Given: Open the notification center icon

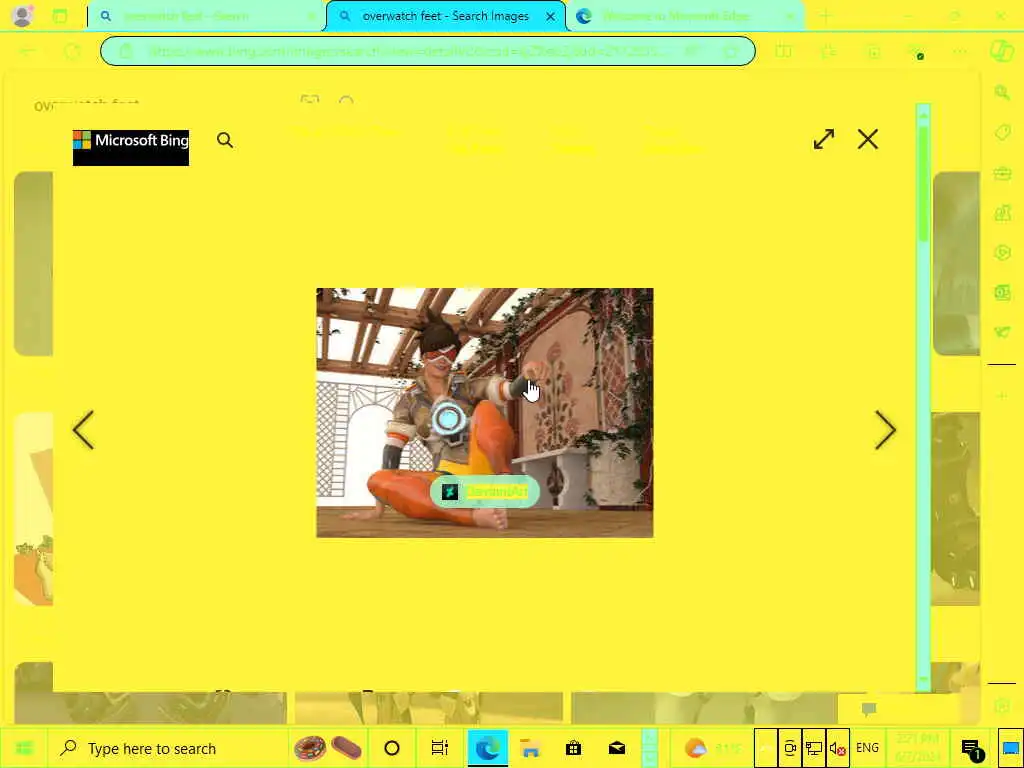Looking at the screenshot, I should pos(972,748).
